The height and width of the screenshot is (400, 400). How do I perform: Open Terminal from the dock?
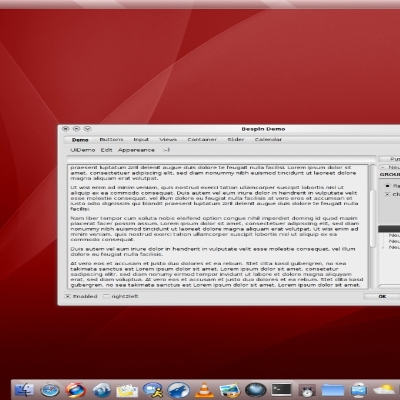click(281, 389)
